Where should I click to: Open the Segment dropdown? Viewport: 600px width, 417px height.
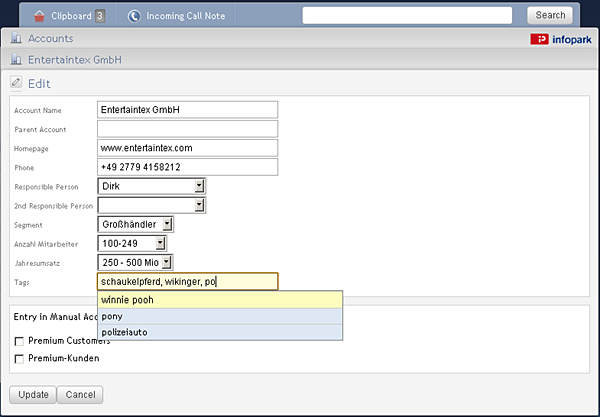[x=135, y=225]
